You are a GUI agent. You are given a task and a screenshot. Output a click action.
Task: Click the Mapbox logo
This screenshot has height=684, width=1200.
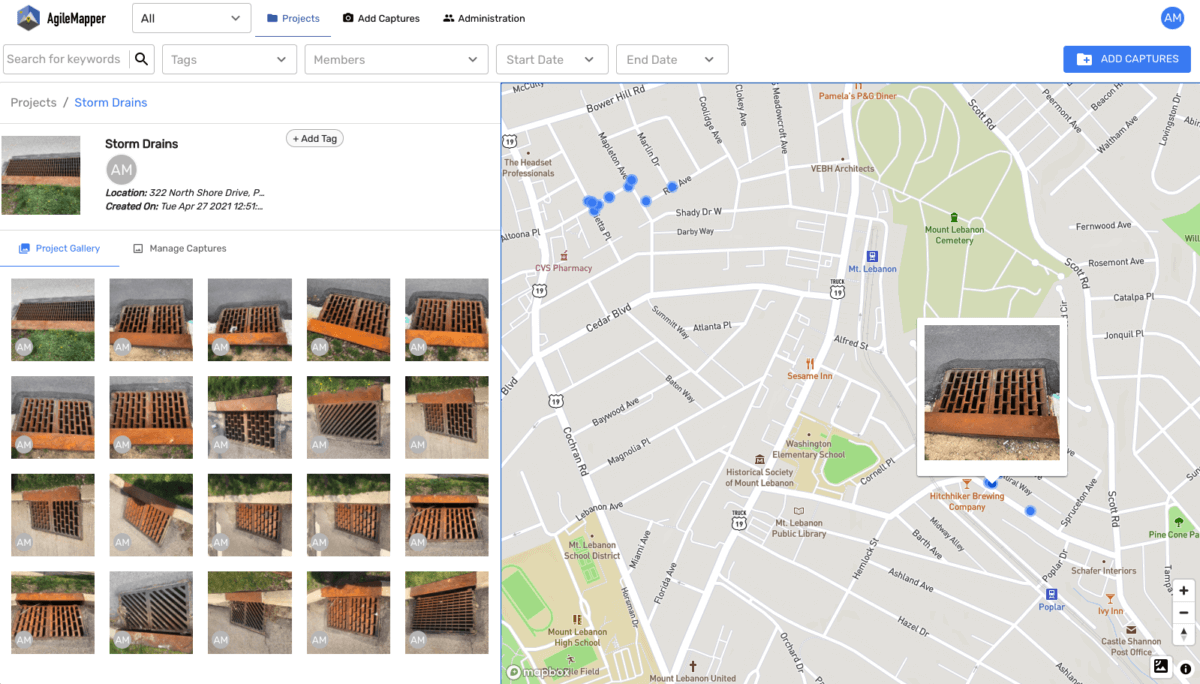pos(538,672)
